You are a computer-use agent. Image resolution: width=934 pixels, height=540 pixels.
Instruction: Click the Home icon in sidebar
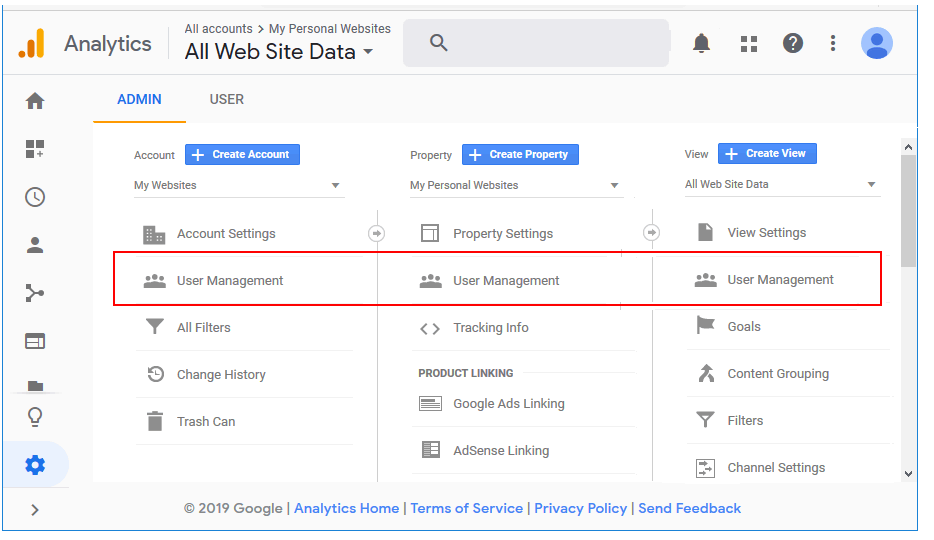pos(35,101)
